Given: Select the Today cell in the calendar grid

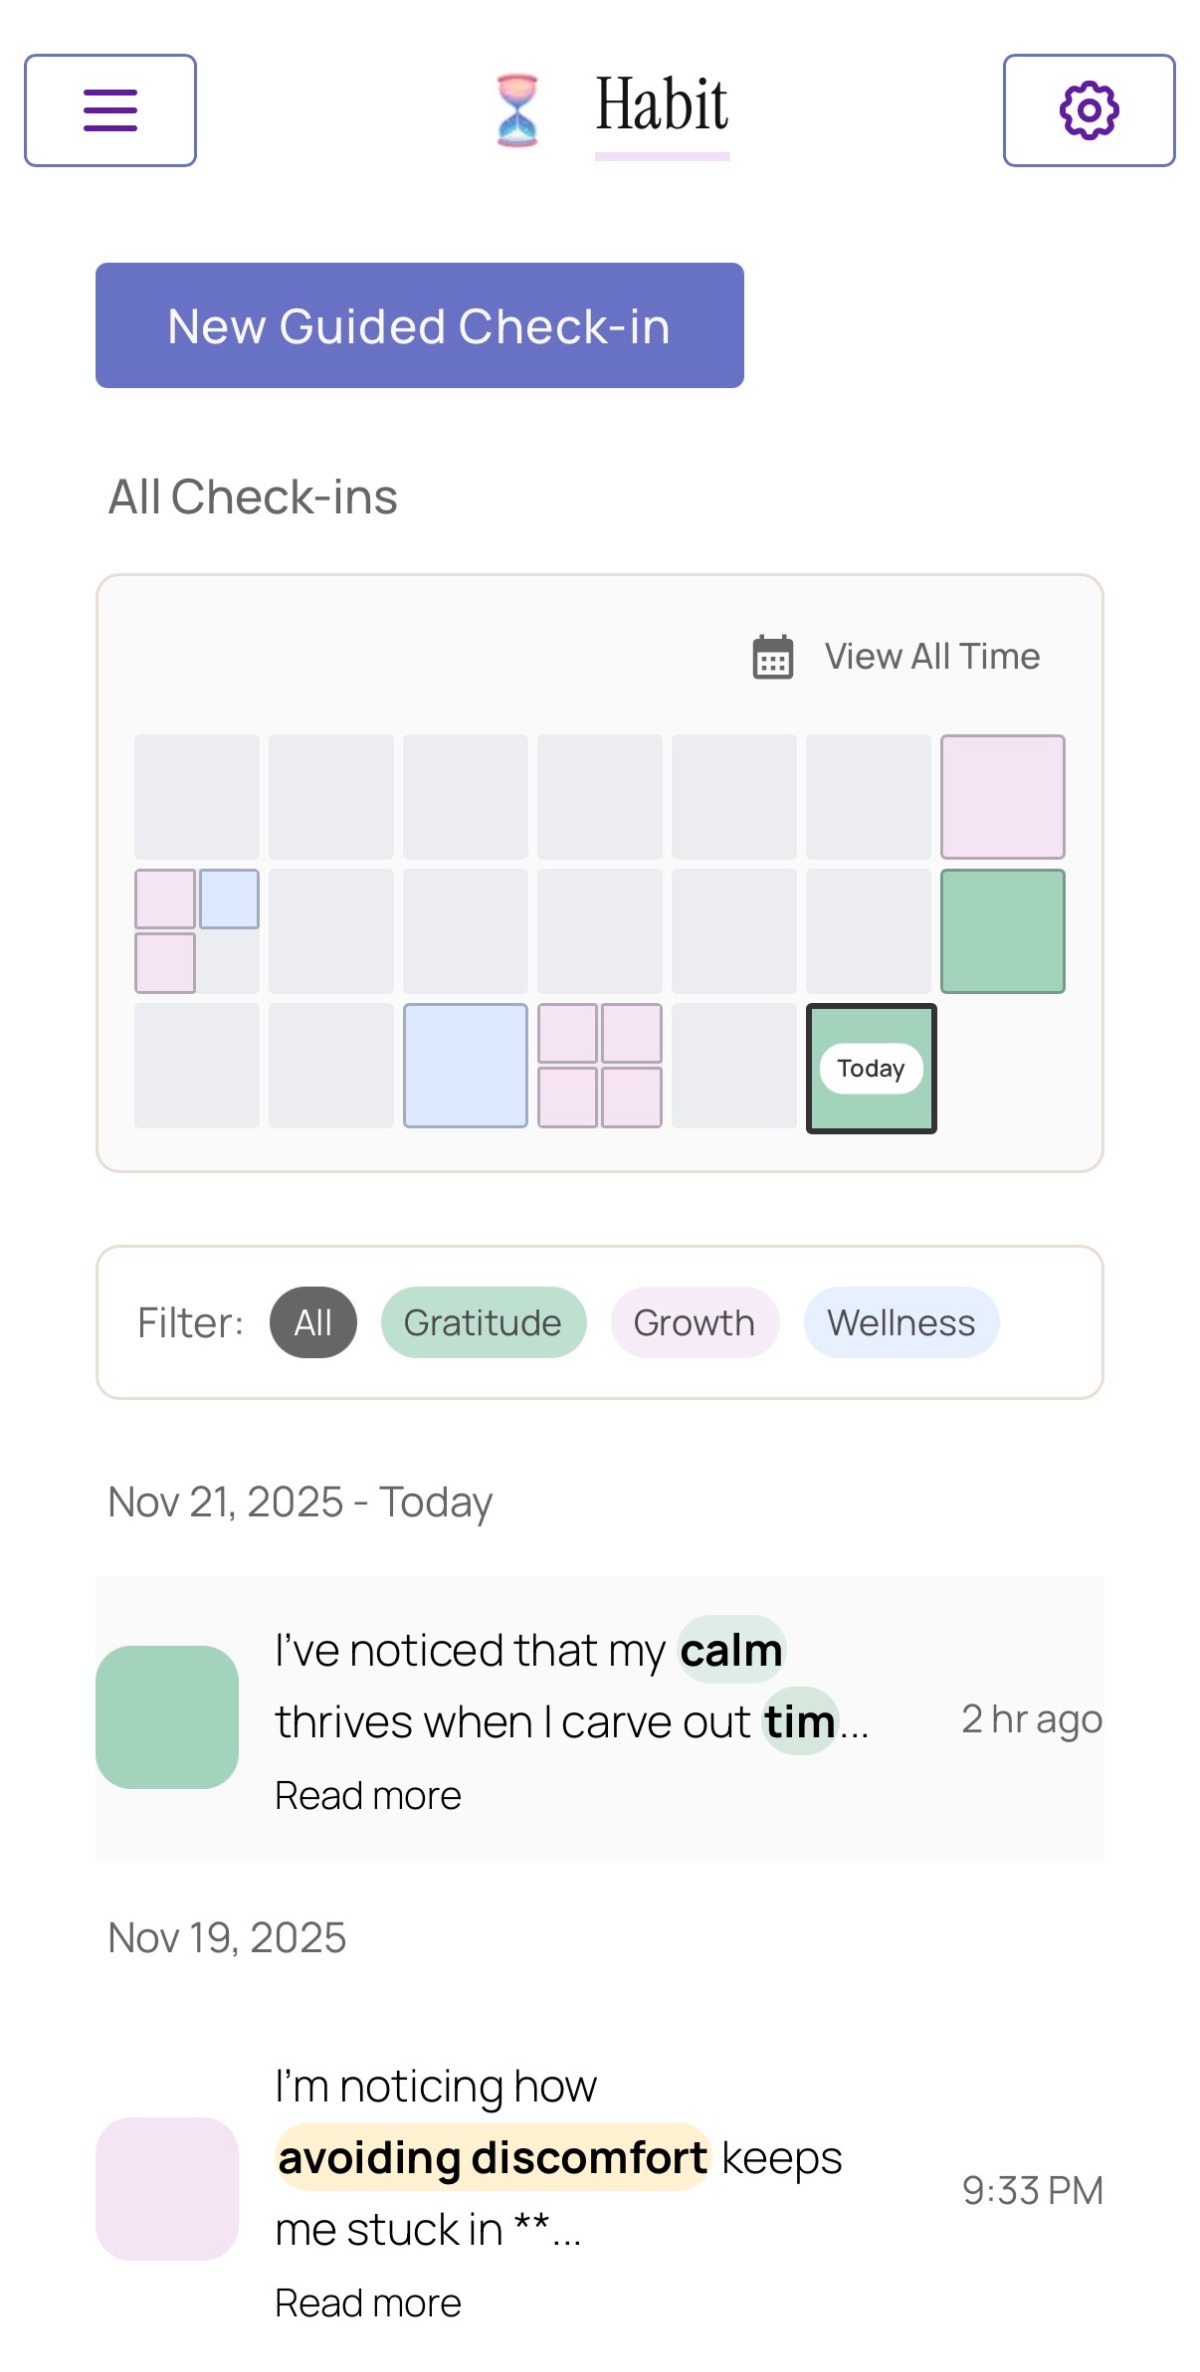Looking at the screenshot, I should (871, 1068).
